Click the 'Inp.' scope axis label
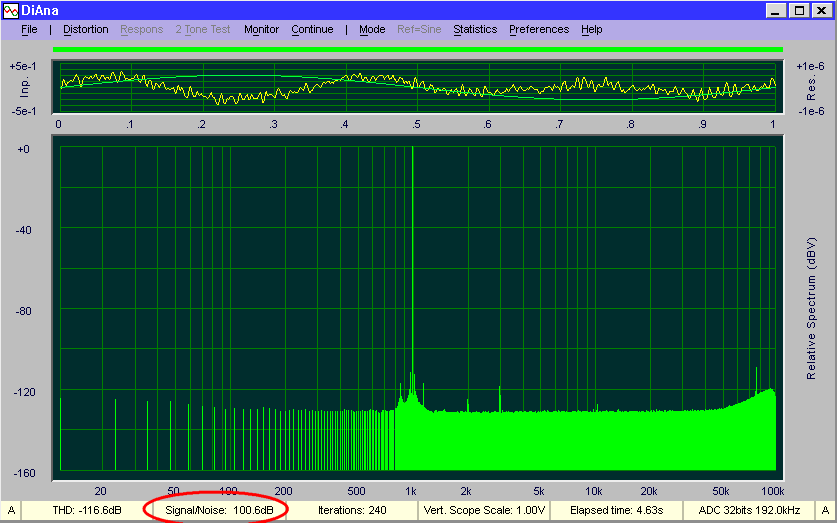The width and height of the screenshot is (837, 523). coord(25,89)
